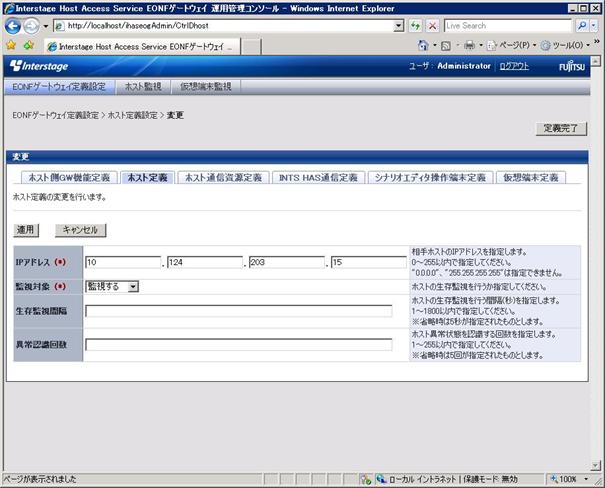Click the first IP octet field containing 10
This screenshot has width=605, height=488.
pyautogui.click(x=123, y=262)
